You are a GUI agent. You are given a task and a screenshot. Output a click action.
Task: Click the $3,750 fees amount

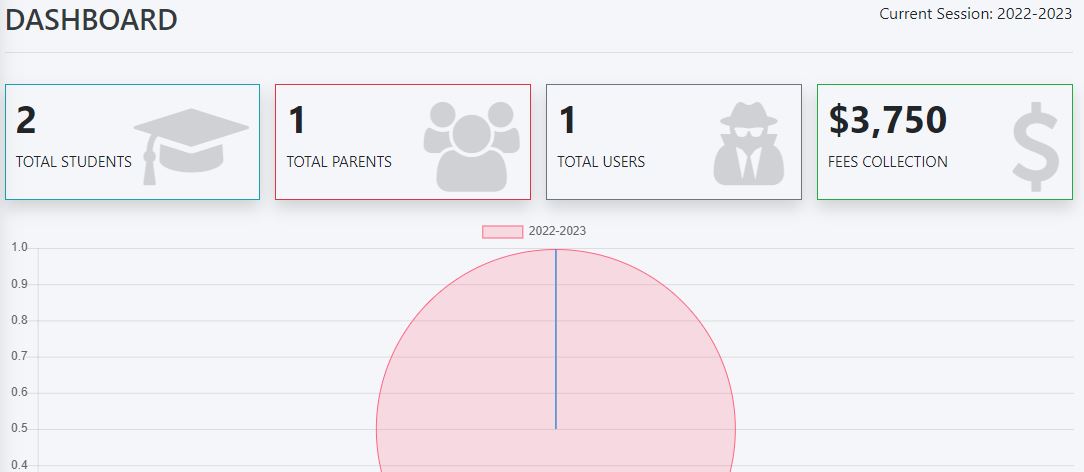pyautogui.click(x=888, y=121)
